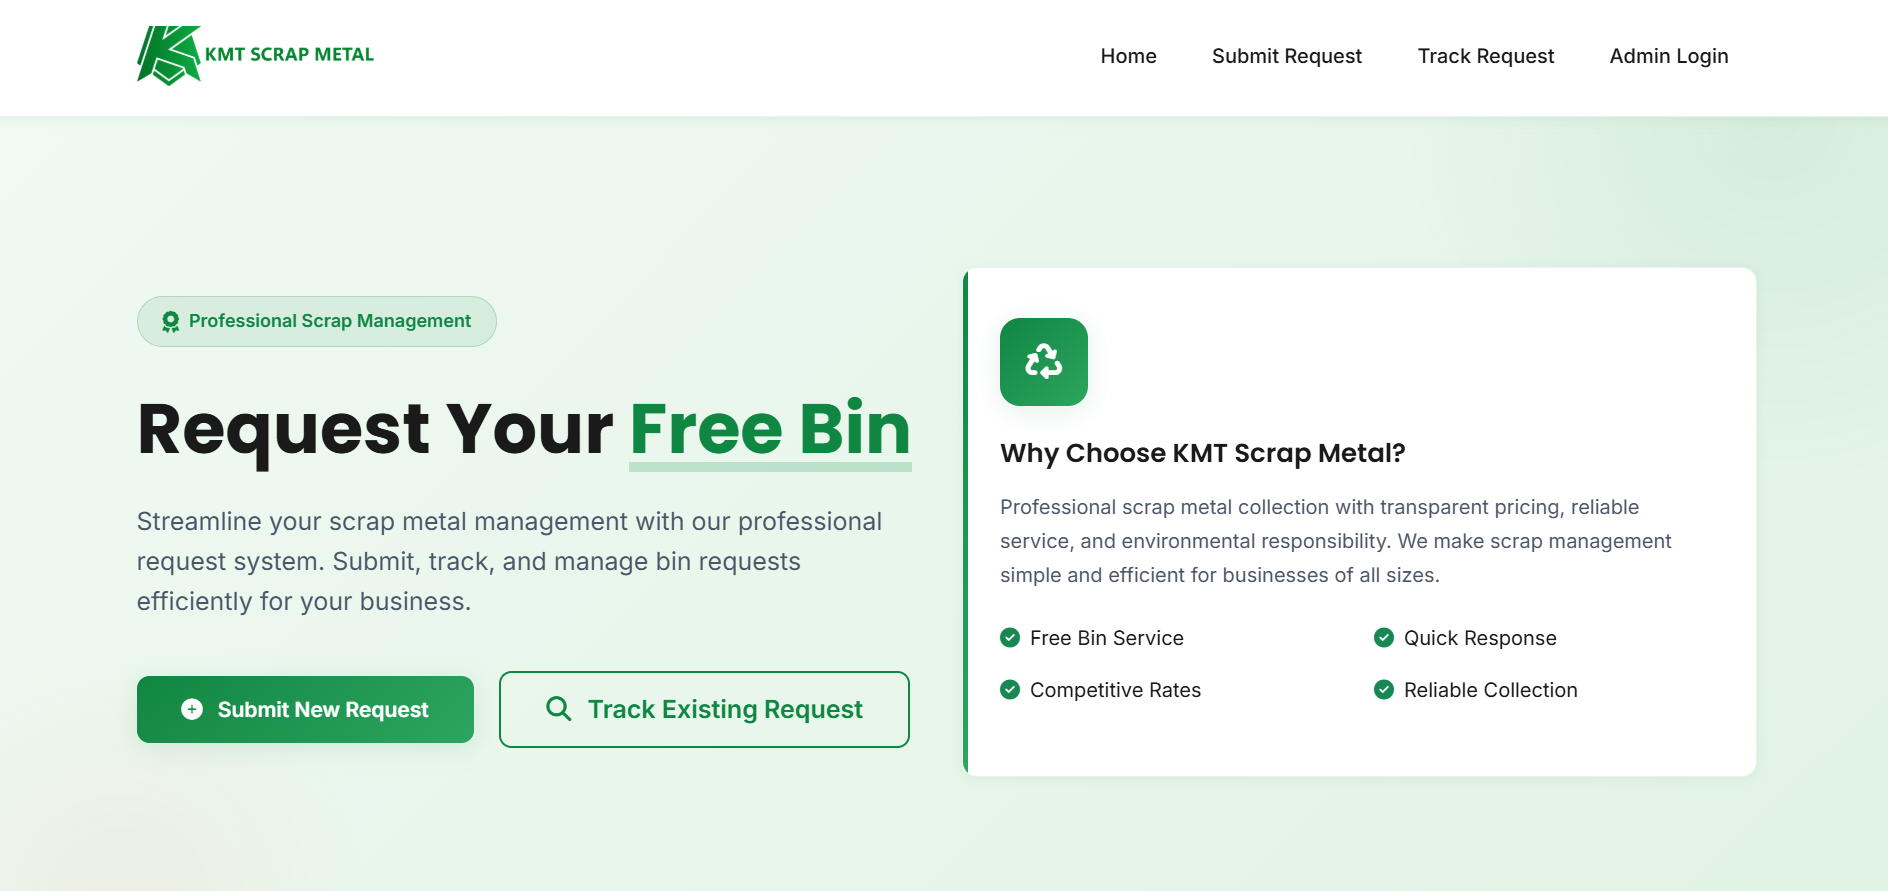Click the checkmark beside Competitive Rates
The width and height of the screenshot is (1888, 891).
pyautogui.click(x=1010, y=689)
